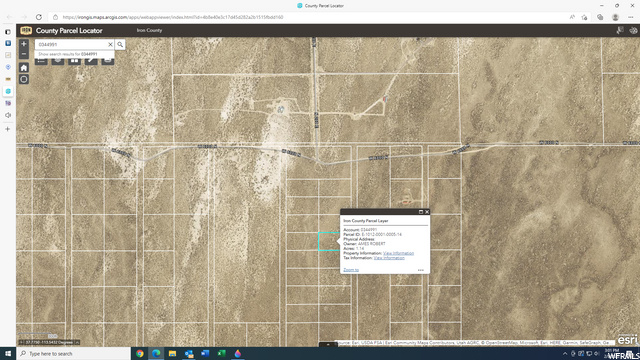640x360 pixels.
Task: Open Chrome from the taskbar
Action: 140,353
